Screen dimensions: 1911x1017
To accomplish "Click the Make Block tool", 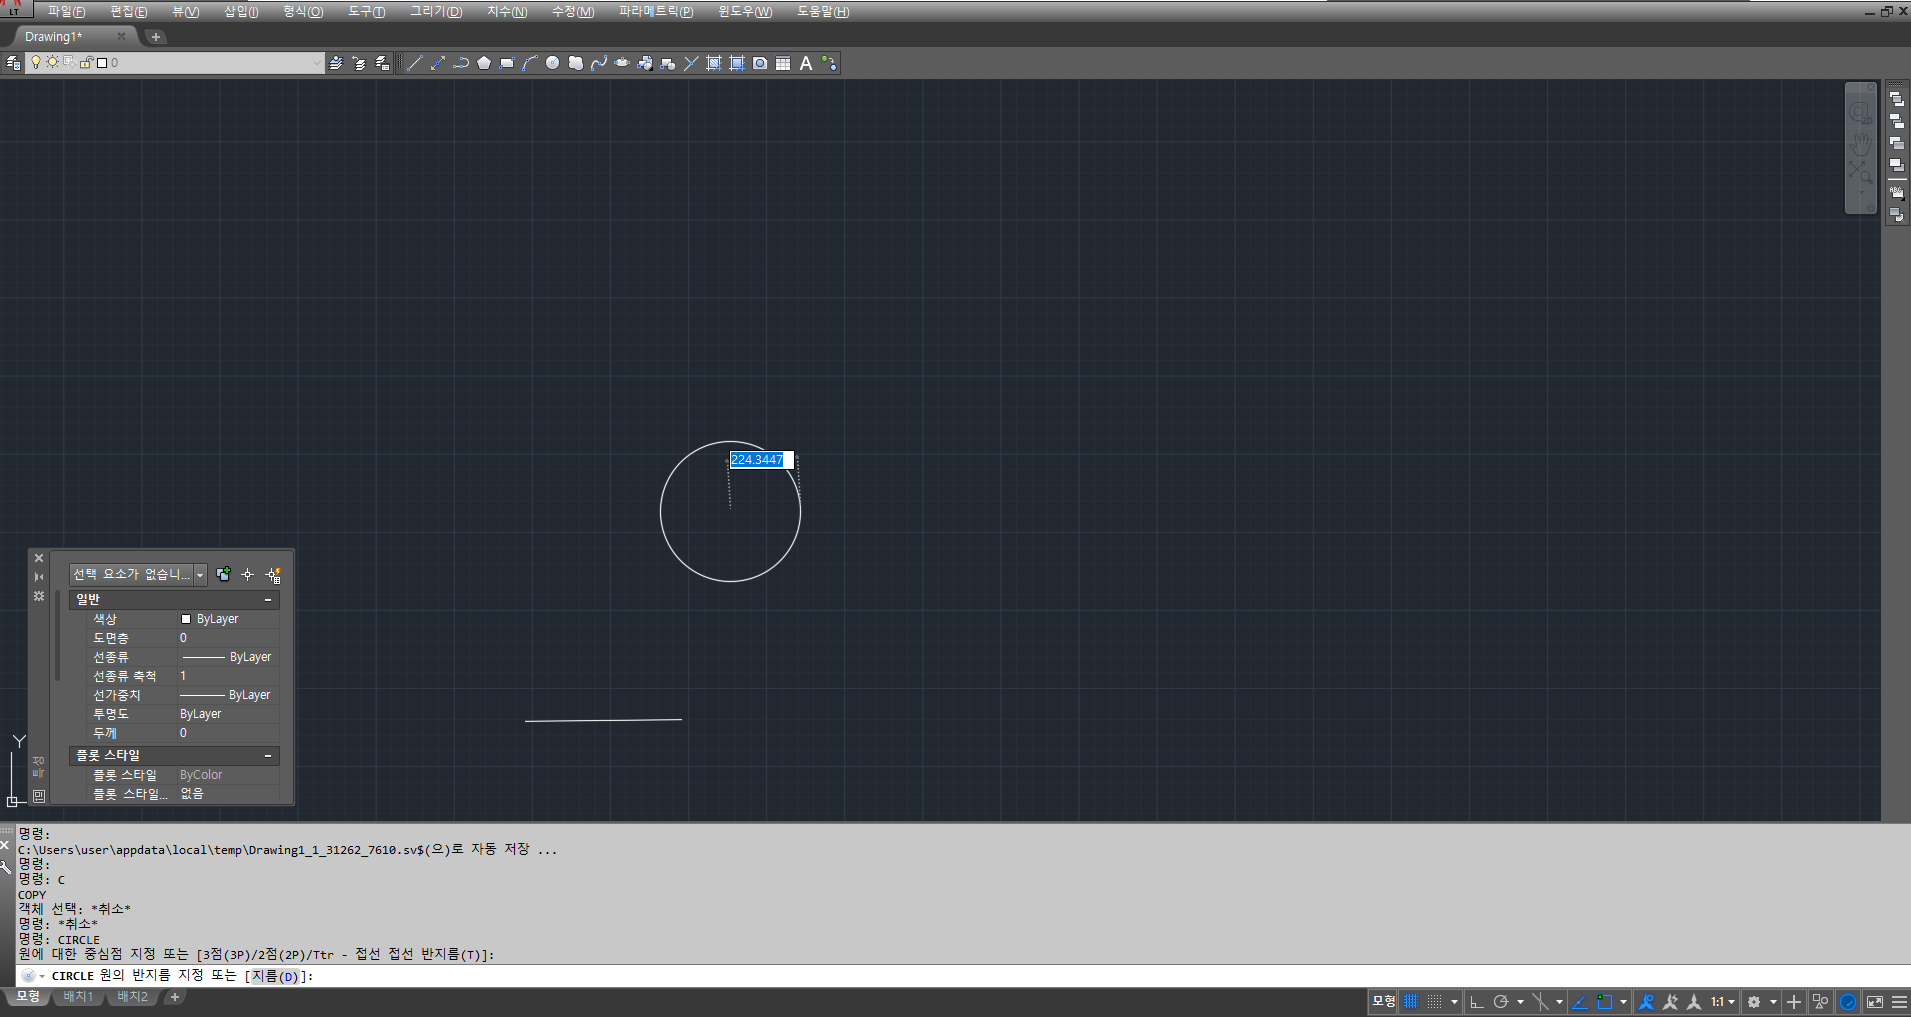I will pyautogui.click(x=668, y=63).
